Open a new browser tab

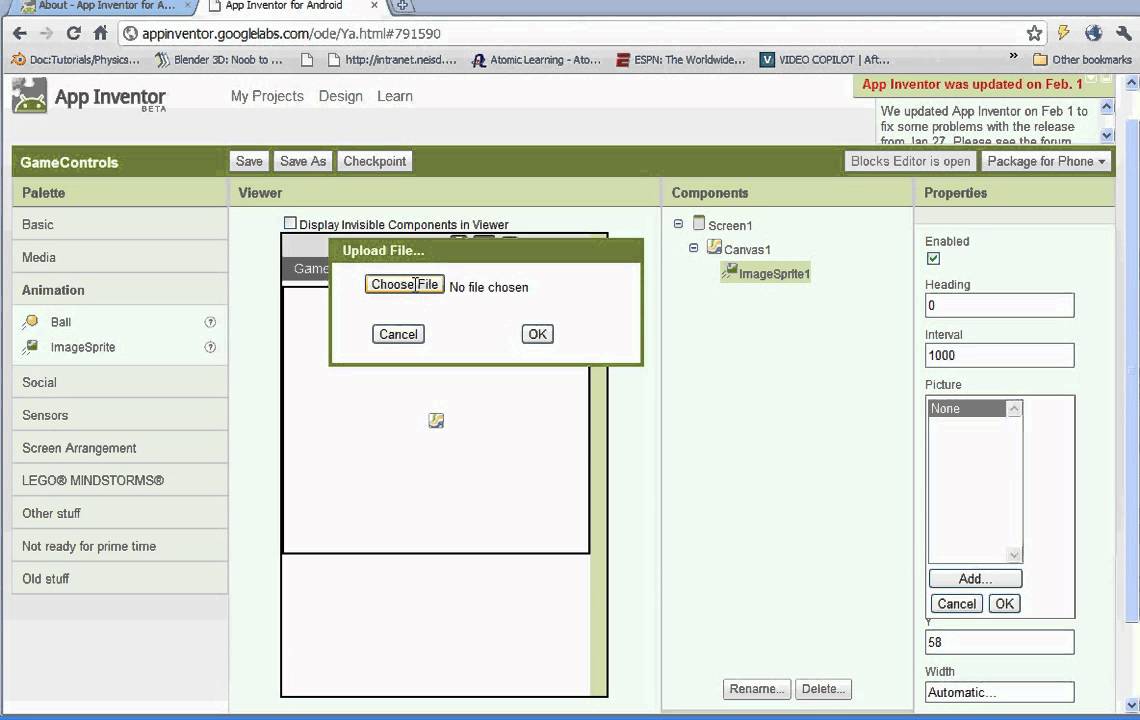[x=402, y=6]
